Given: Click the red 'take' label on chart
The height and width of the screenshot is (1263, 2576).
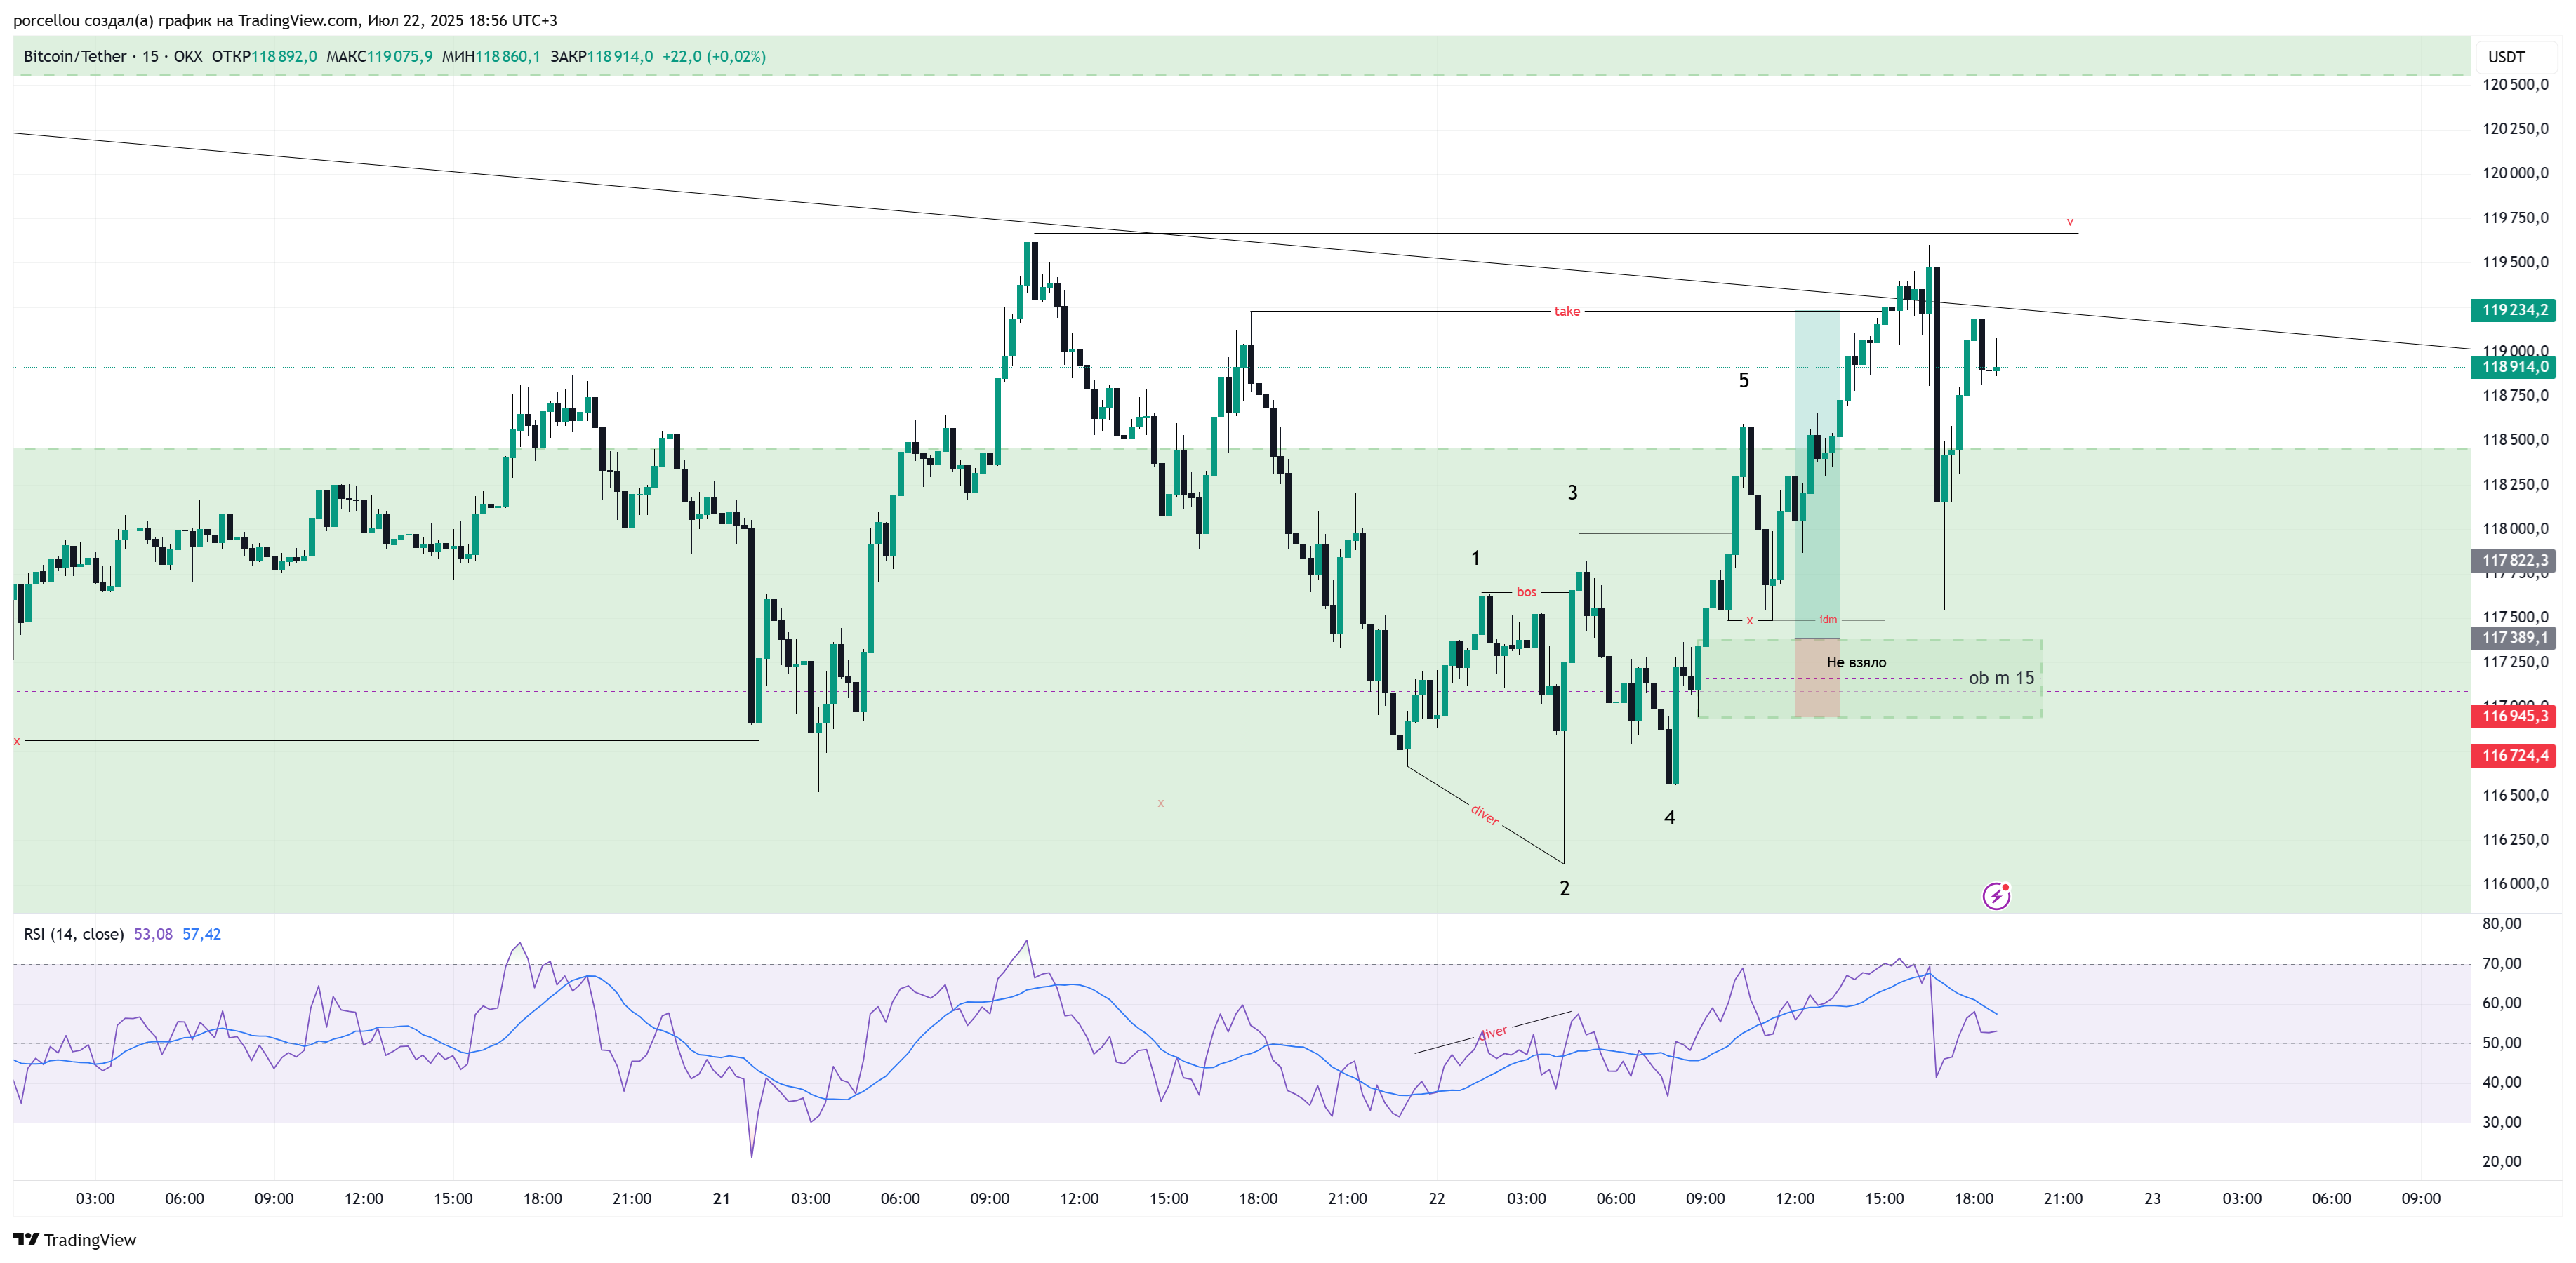Looking at the screenshot, I should click(1567, 311).
